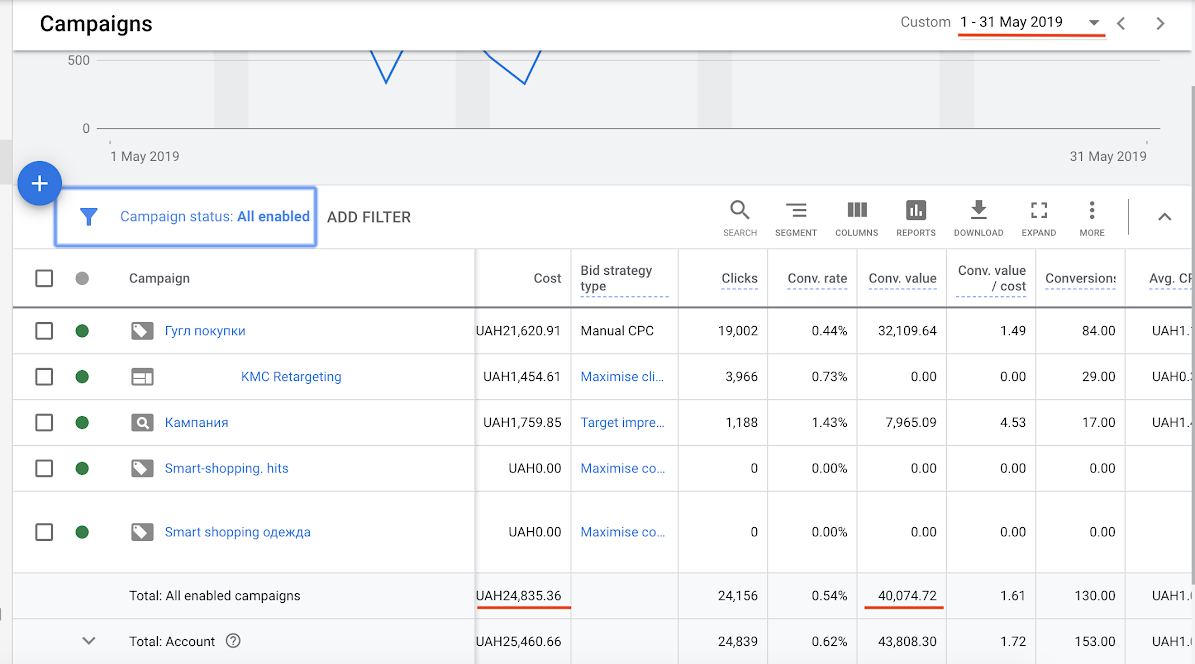
Task: Click the blue plus new campaign button
Action: [40, 184]
